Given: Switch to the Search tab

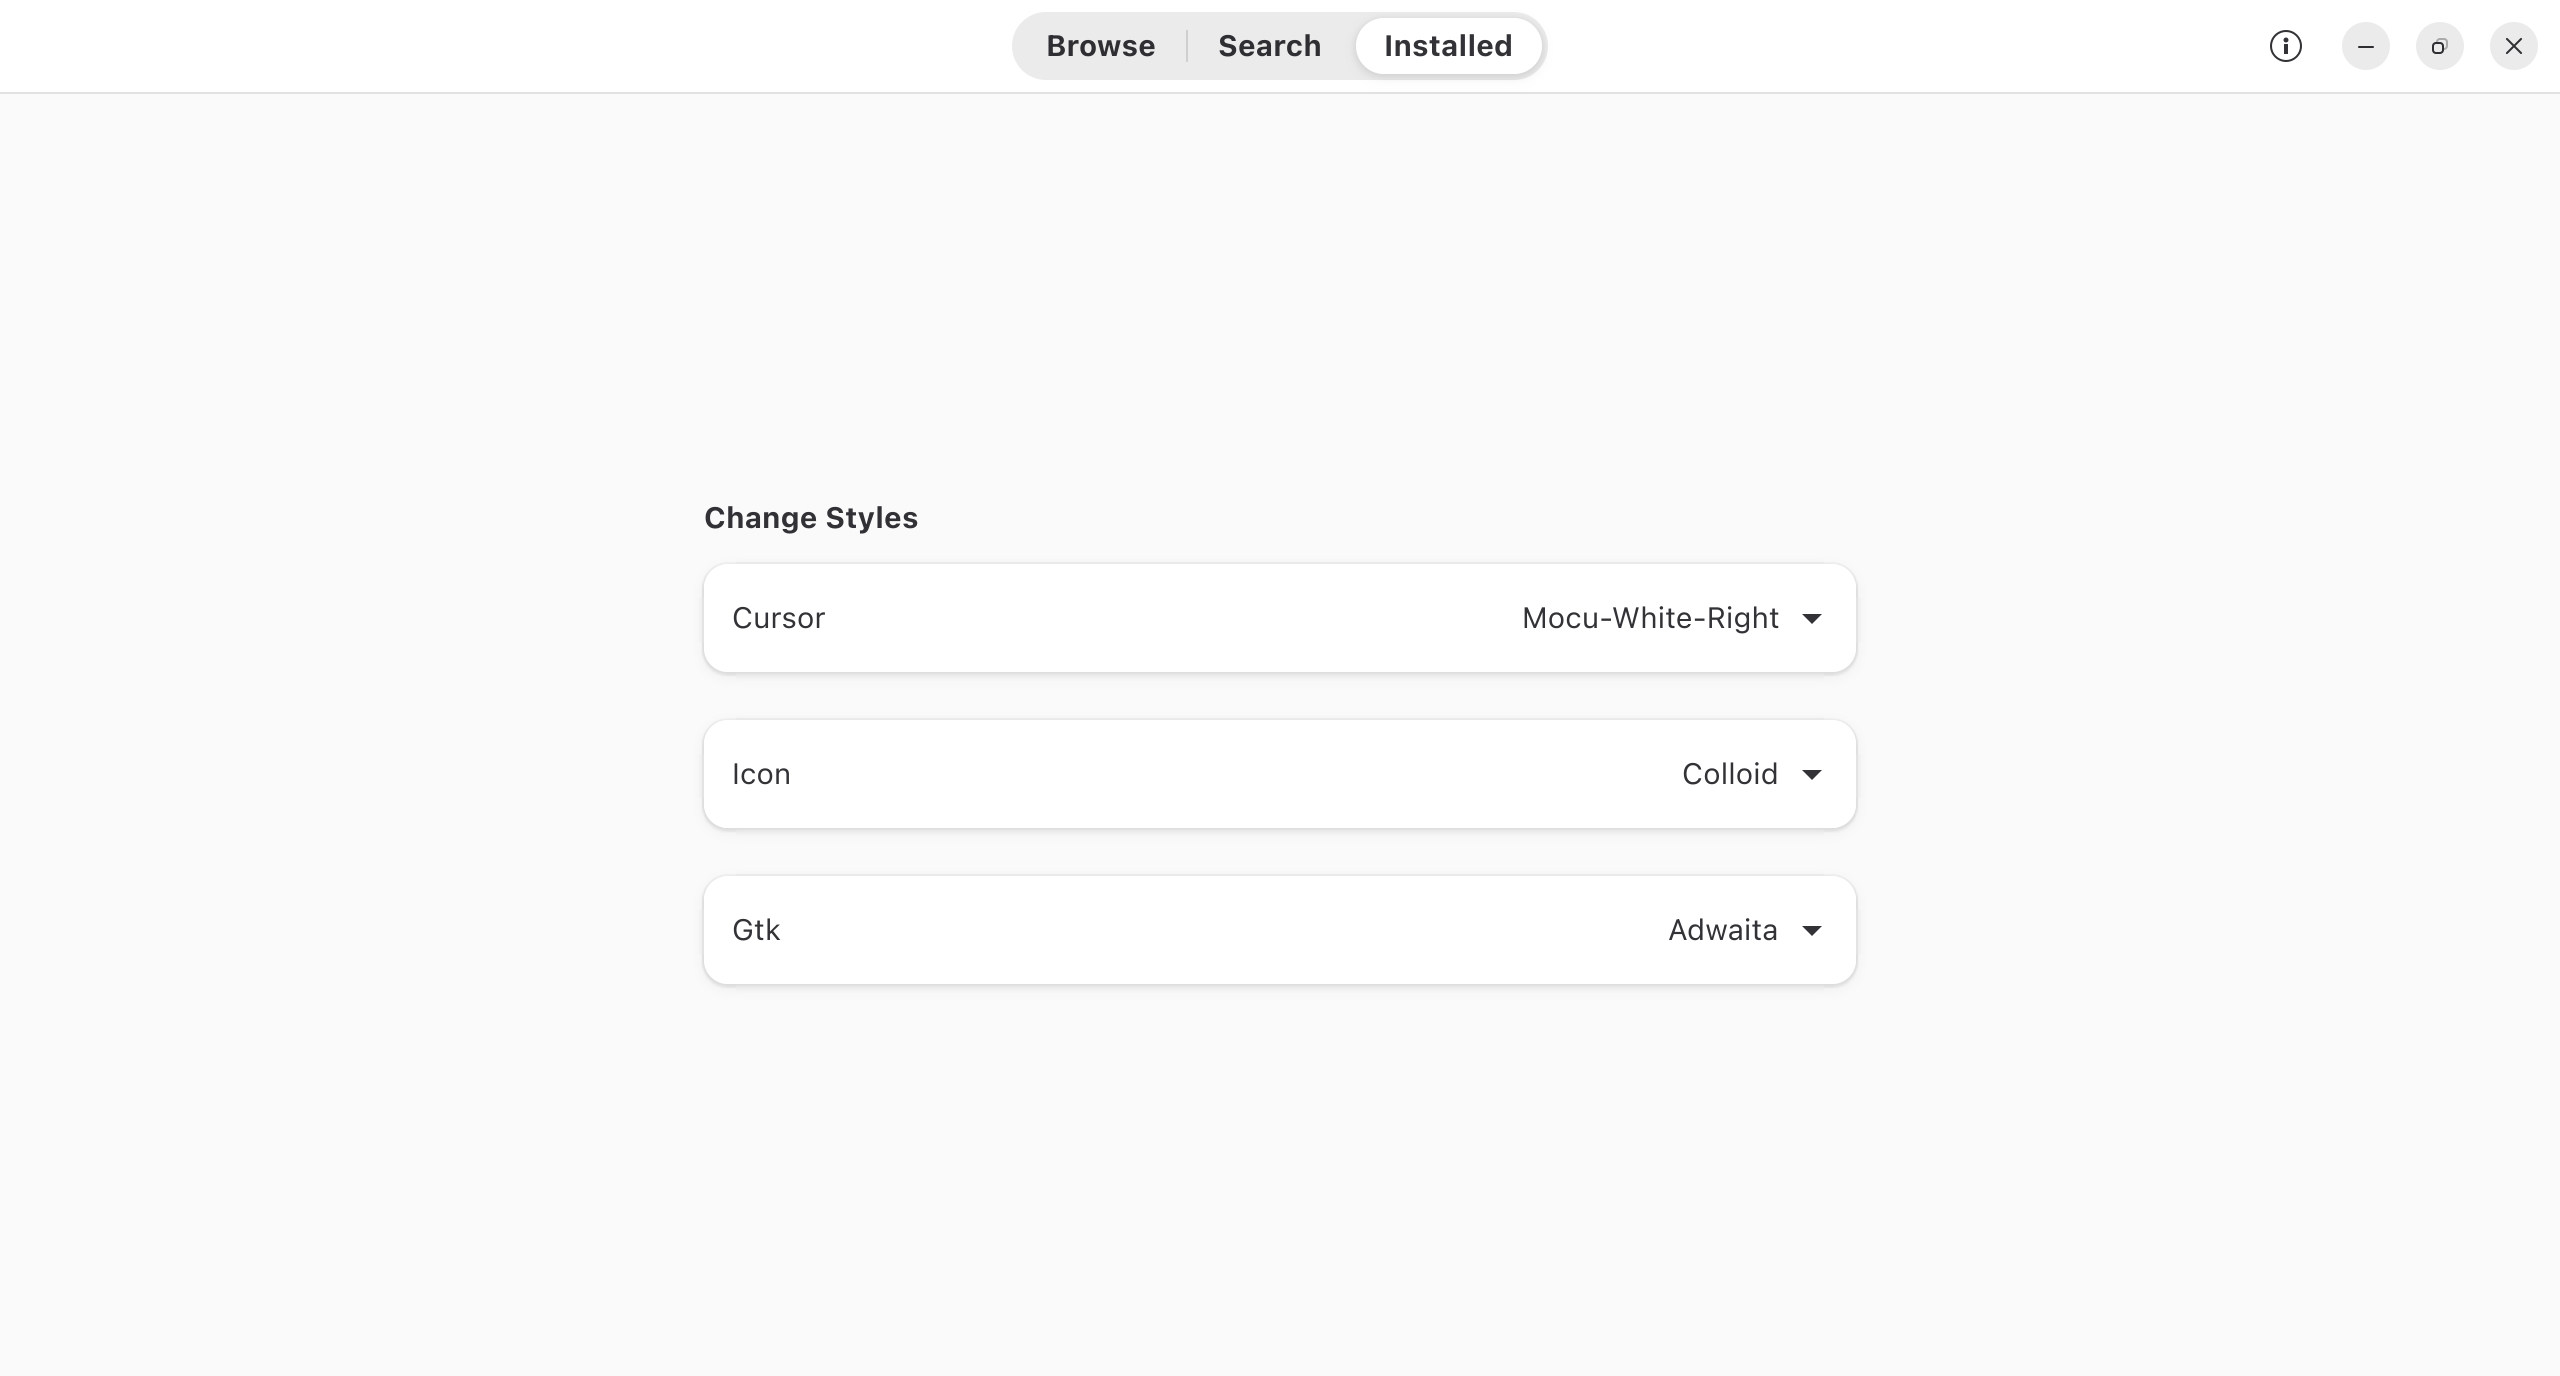Looking at the screenshot, I should coord(1269,46).
